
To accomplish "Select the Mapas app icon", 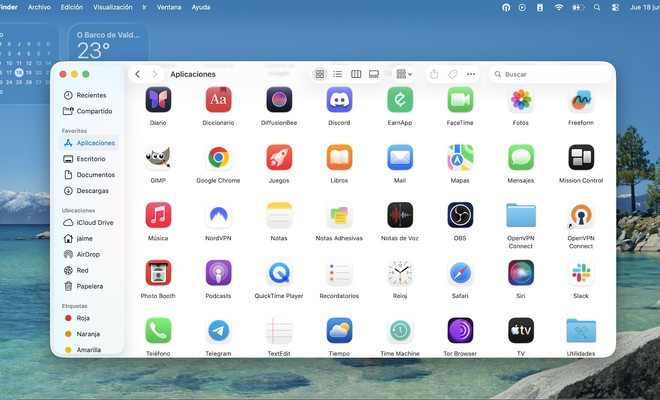I will 460,157.
